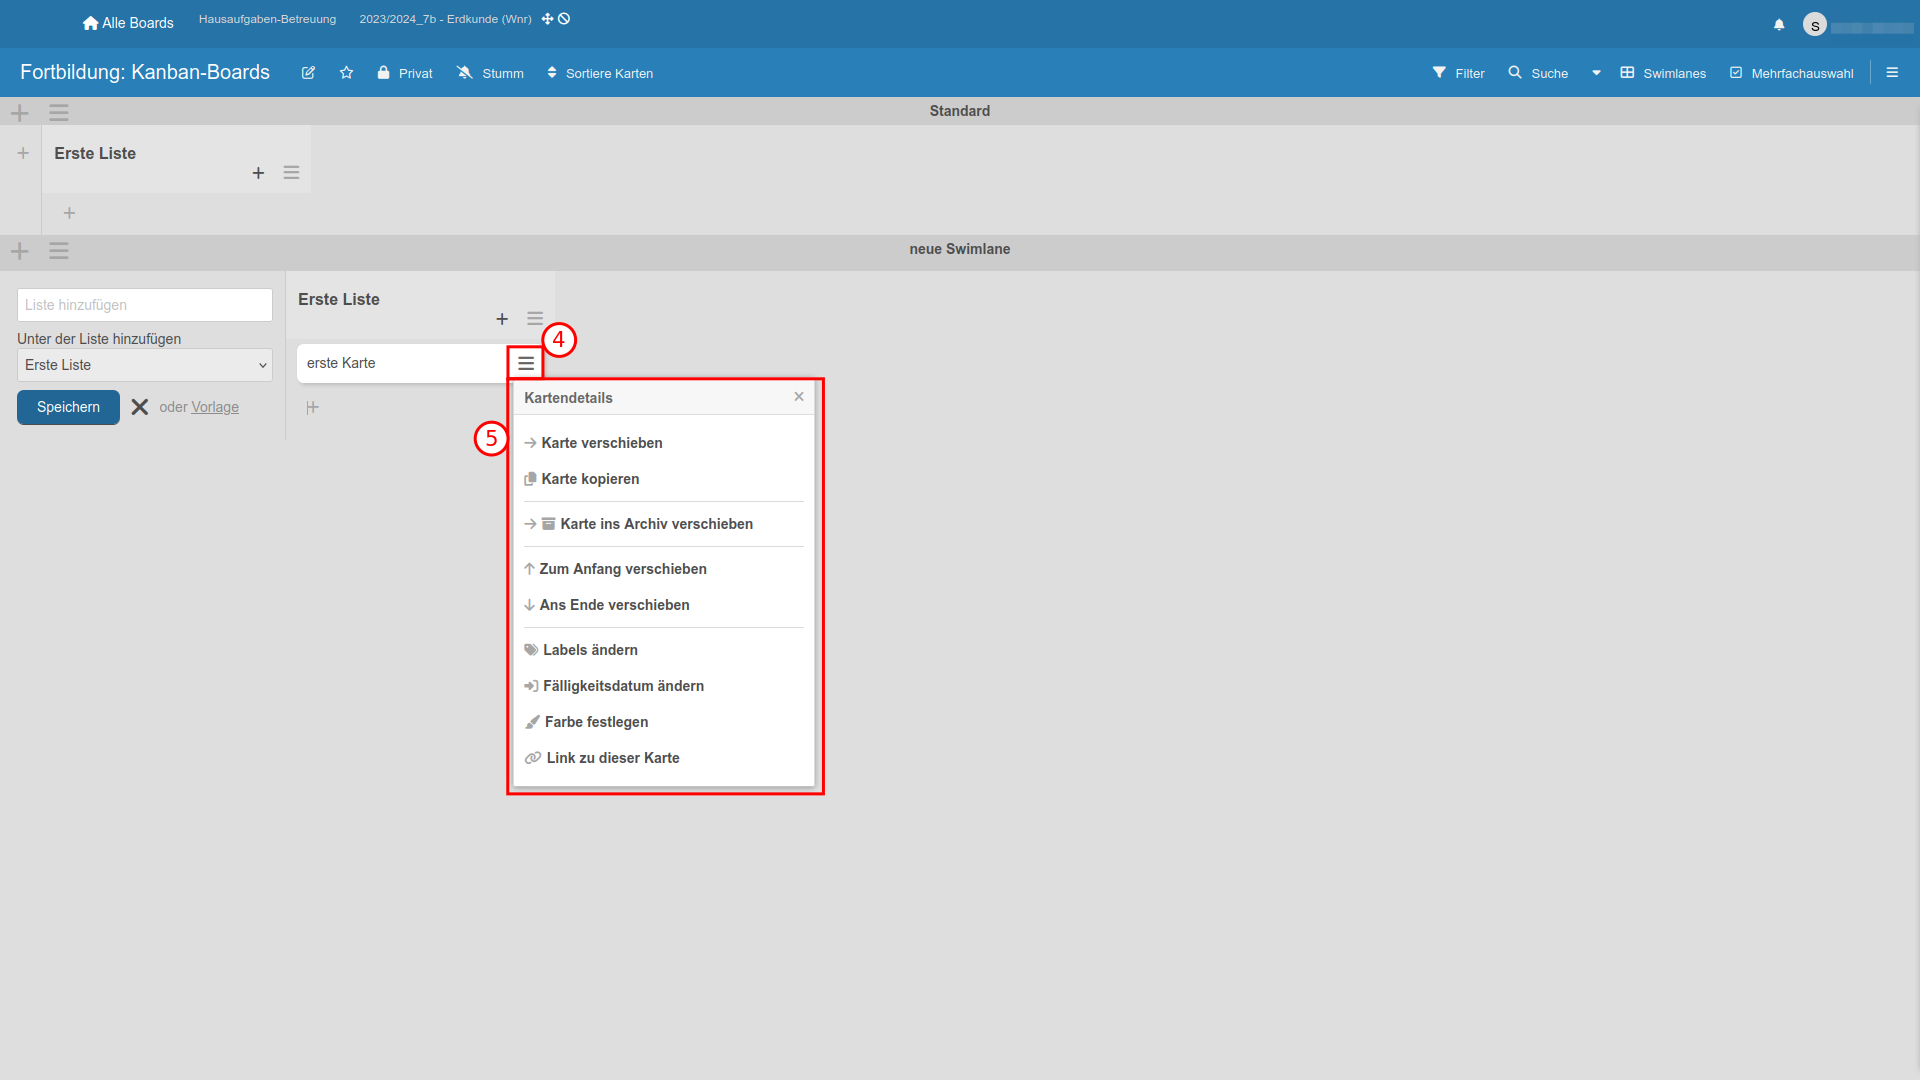Star the Fortbildung board

(346, 73)
